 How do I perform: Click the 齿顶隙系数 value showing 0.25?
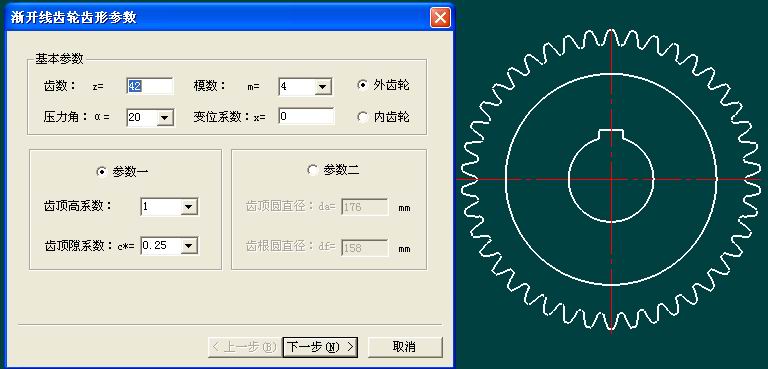point(161,246)
